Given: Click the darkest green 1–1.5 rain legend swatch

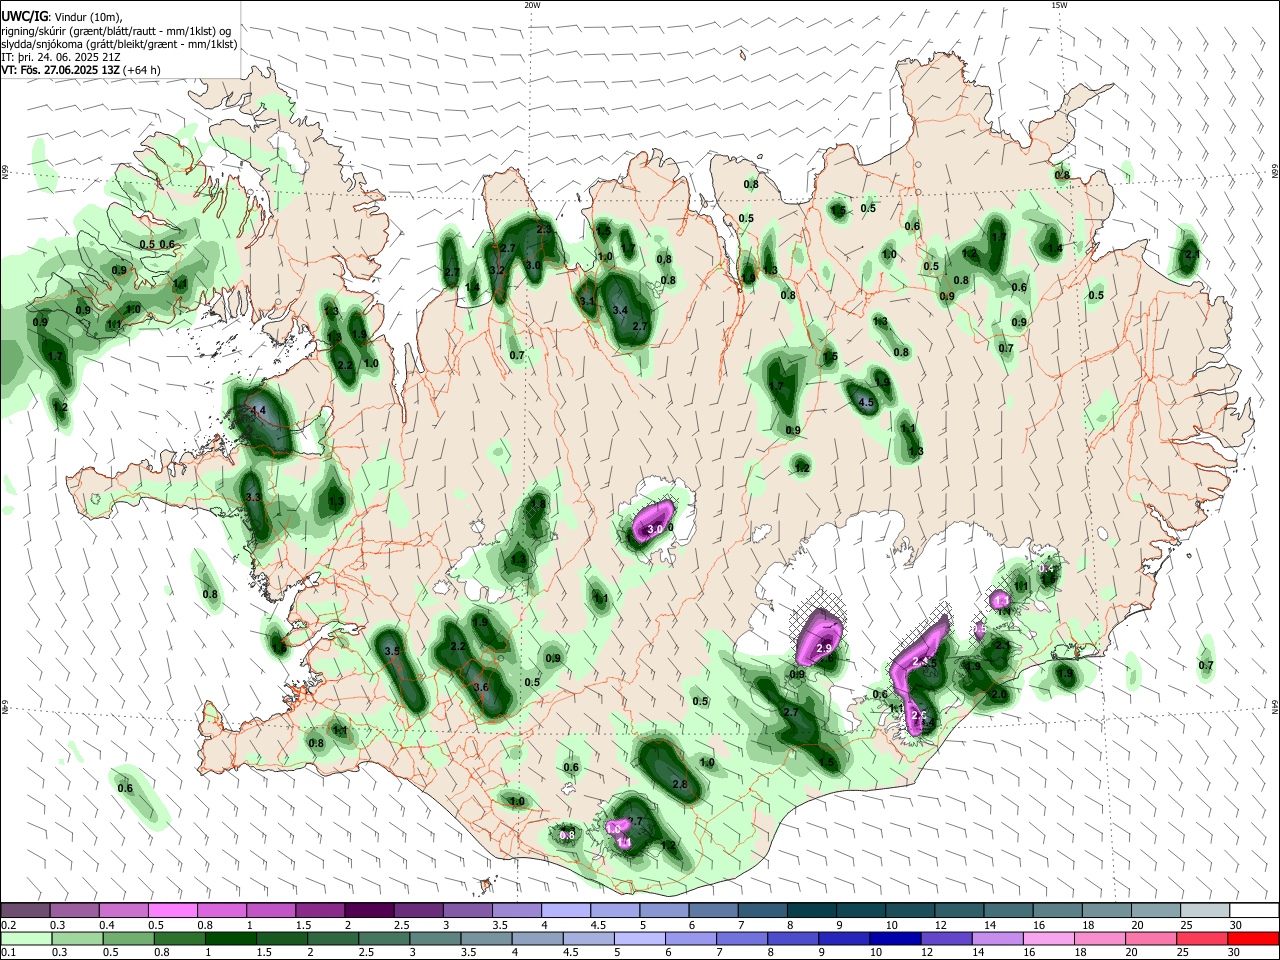Looking at the screenshot, I should 231,938.
